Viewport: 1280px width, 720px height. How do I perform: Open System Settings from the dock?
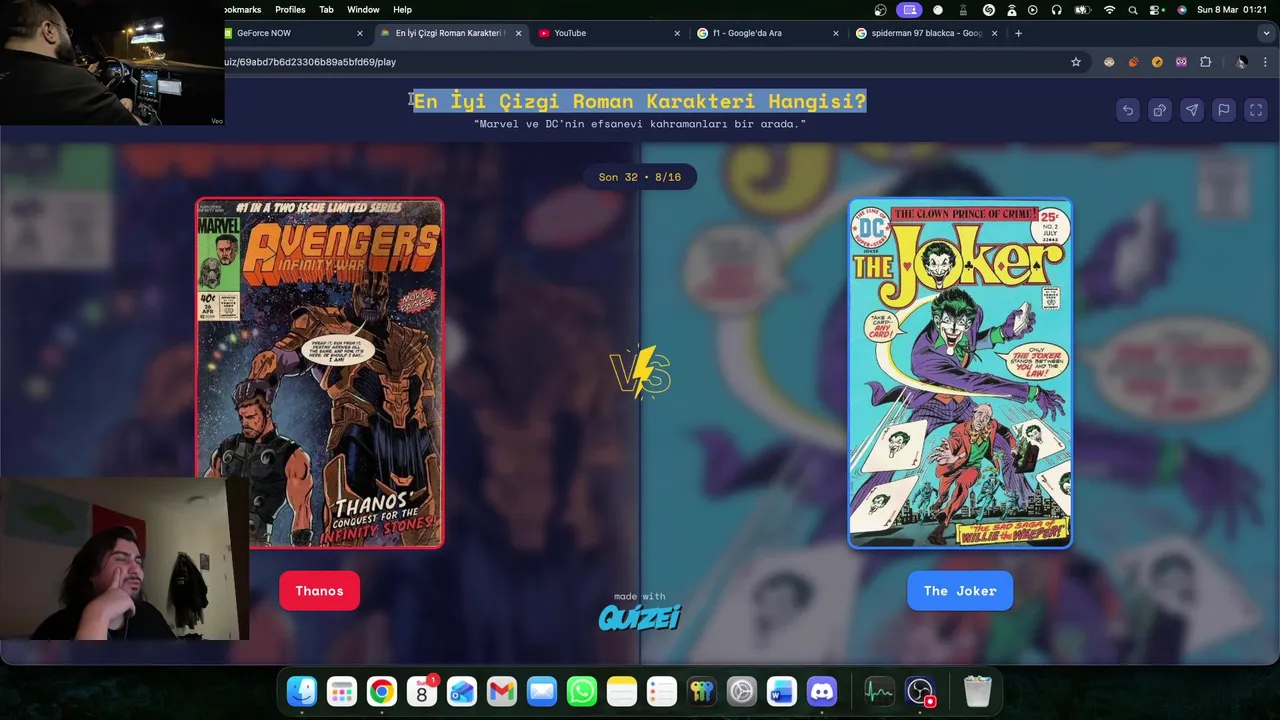pyautogui.click(x=742, y=691)
